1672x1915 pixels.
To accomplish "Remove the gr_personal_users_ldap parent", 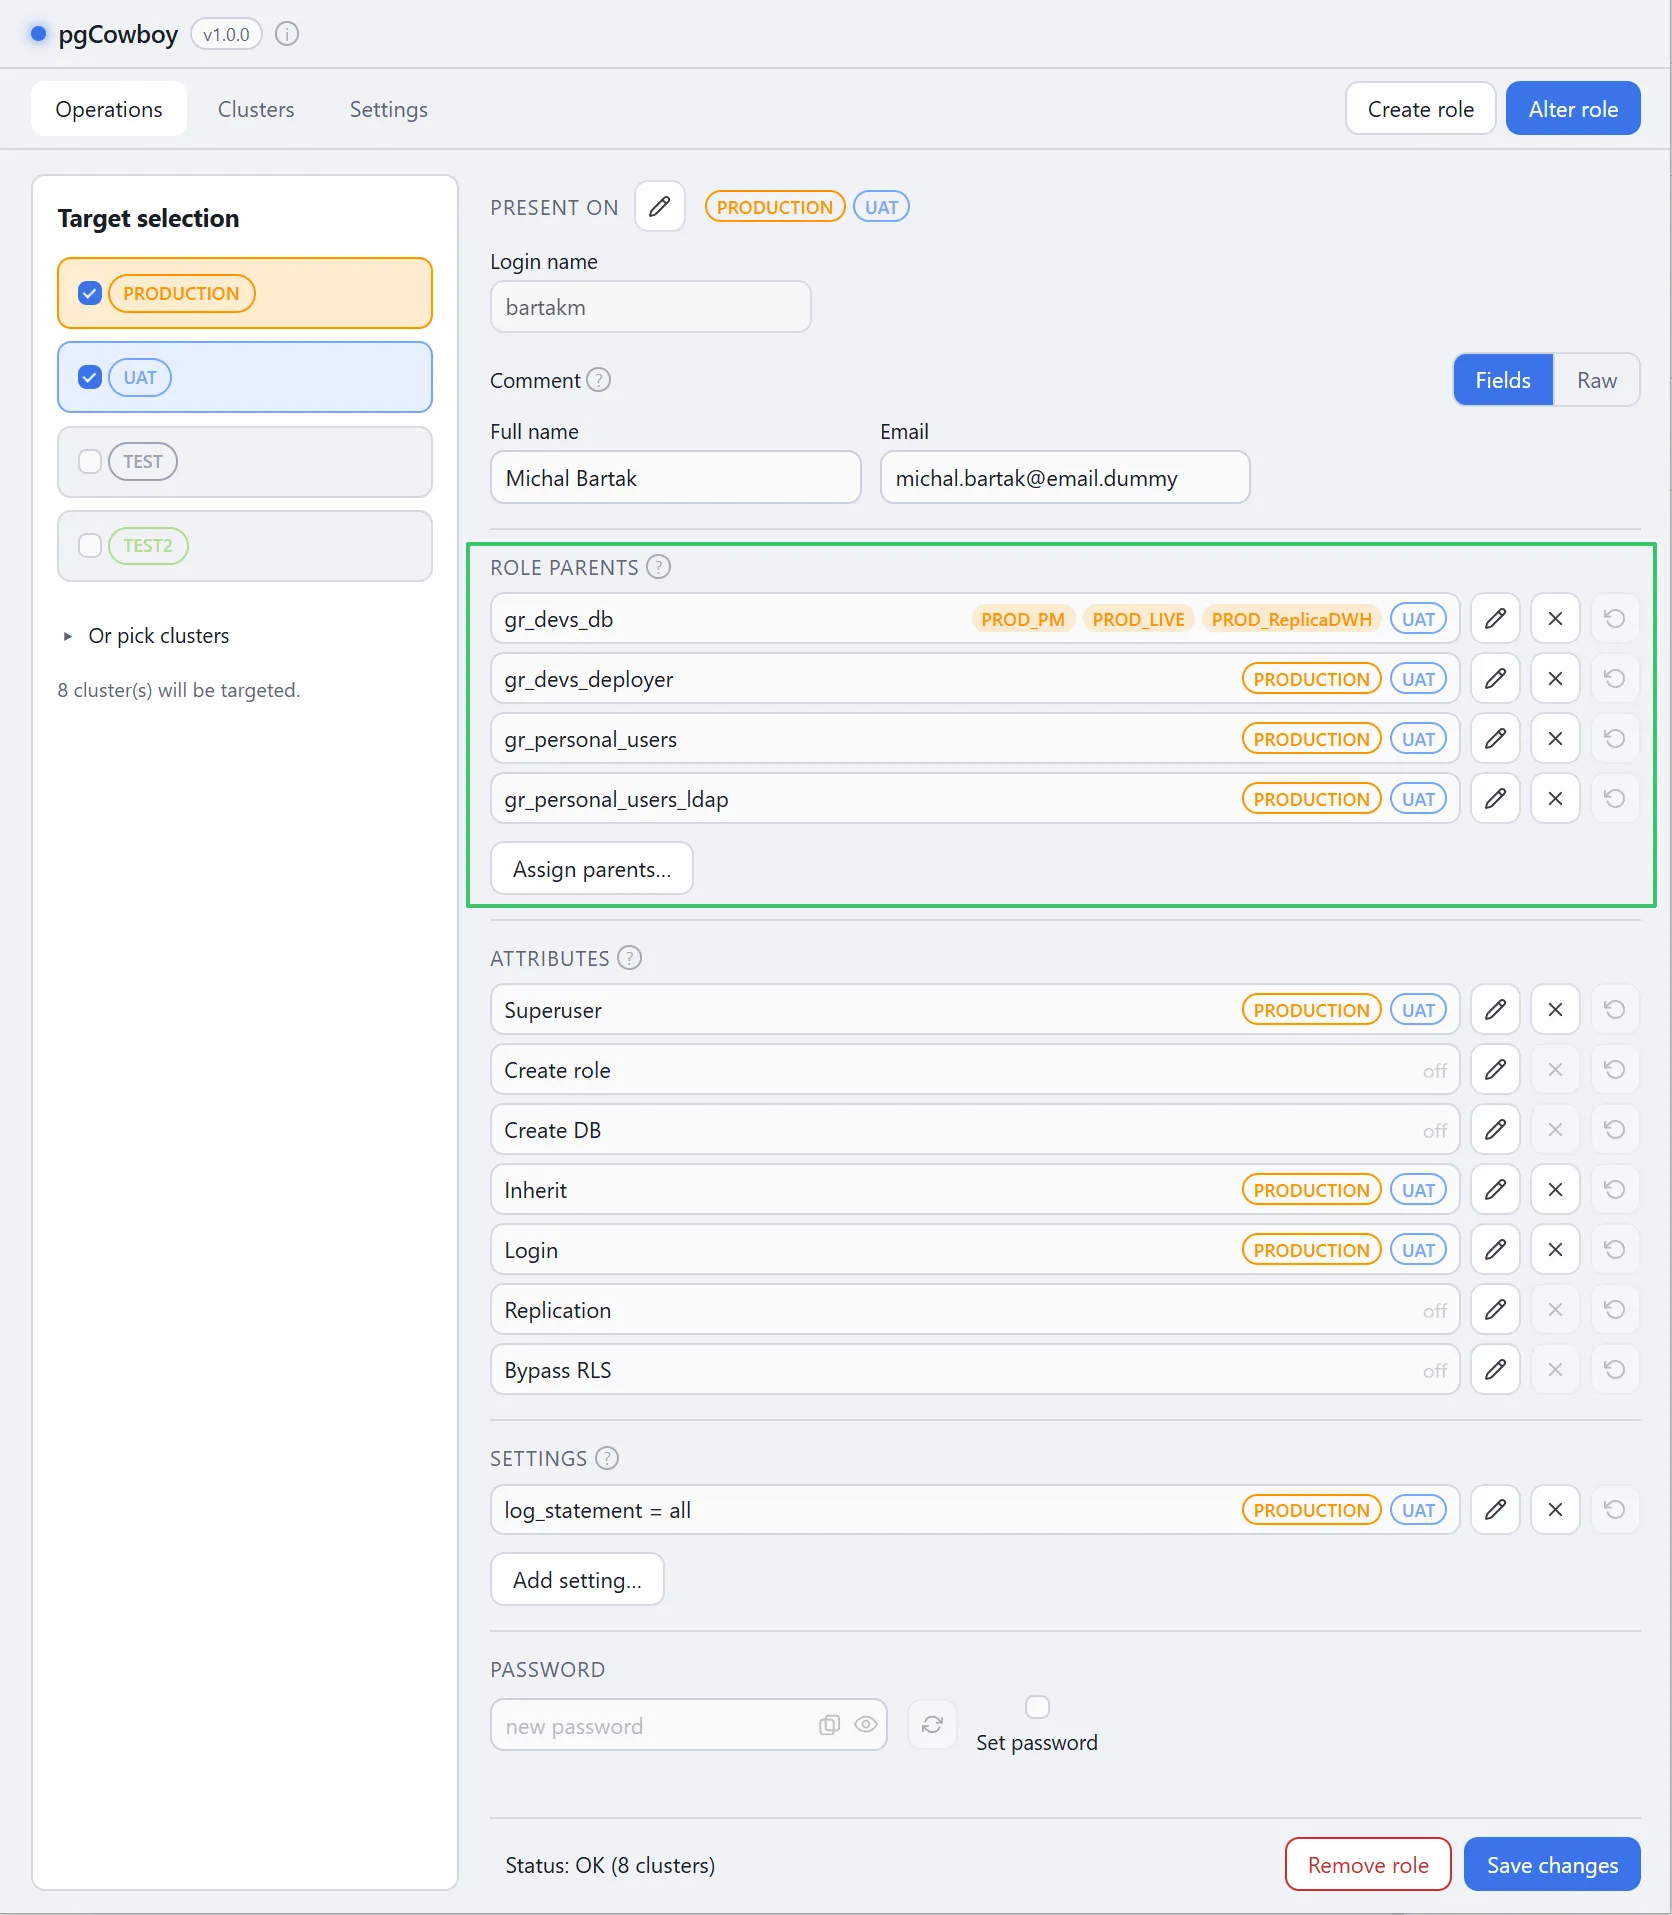I will point(1555,799).
